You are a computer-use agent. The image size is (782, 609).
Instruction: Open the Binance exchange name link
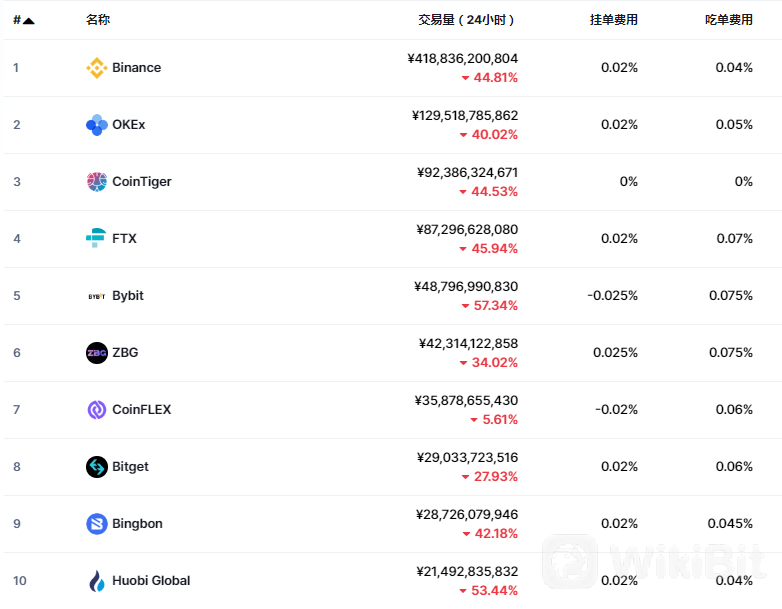pyautogui.click(x=137, y=68)
